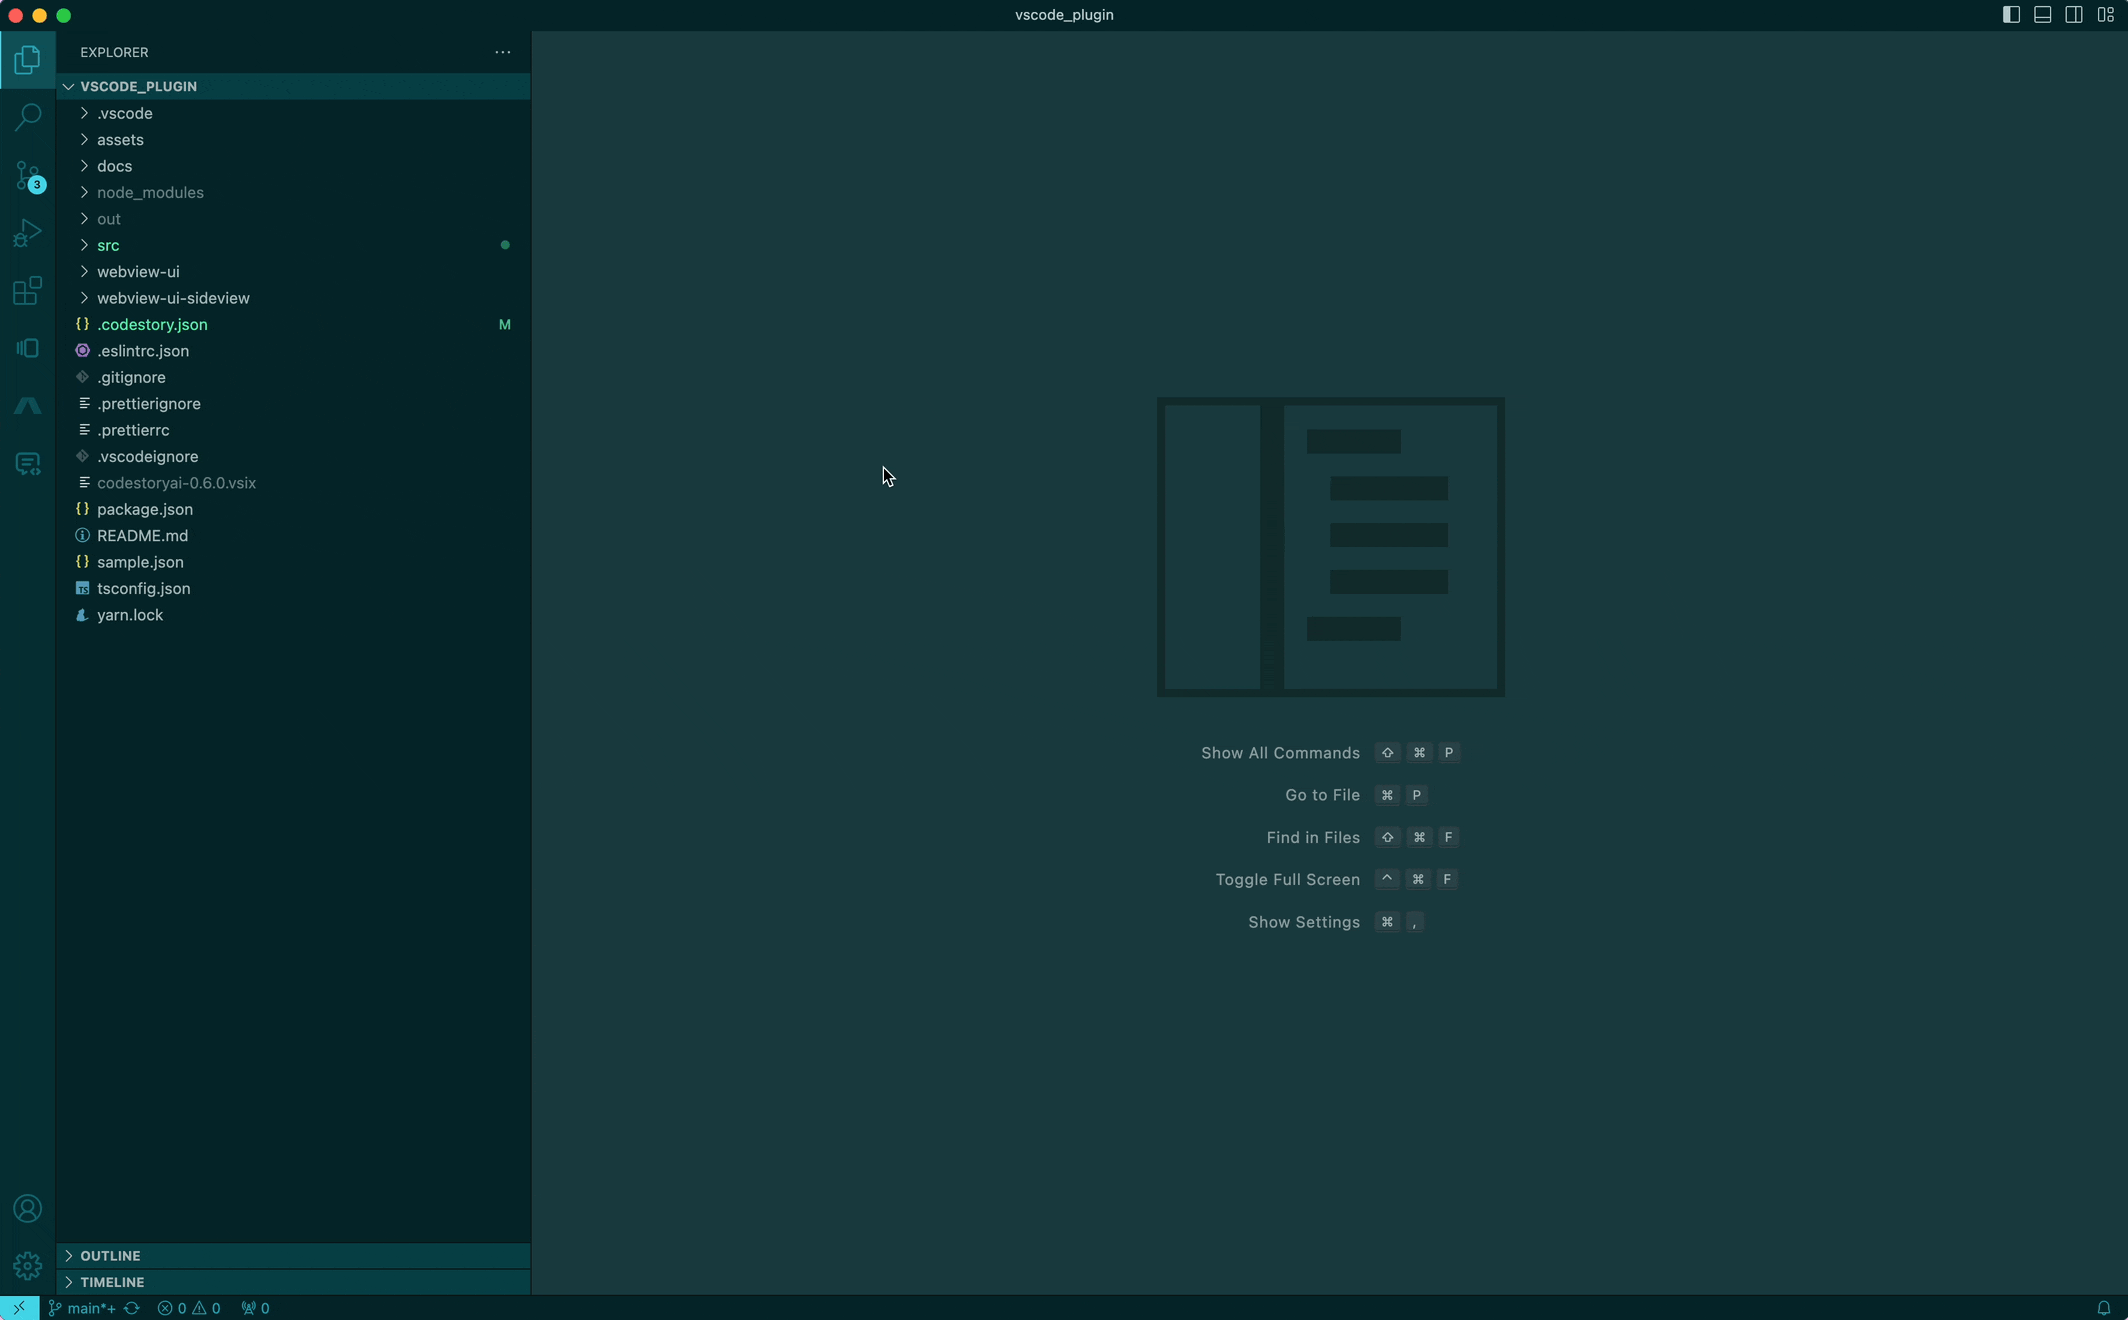The image size is (2128, 1320).
Task: Click the Manage gear icon
Action: tap(28, 1265)
